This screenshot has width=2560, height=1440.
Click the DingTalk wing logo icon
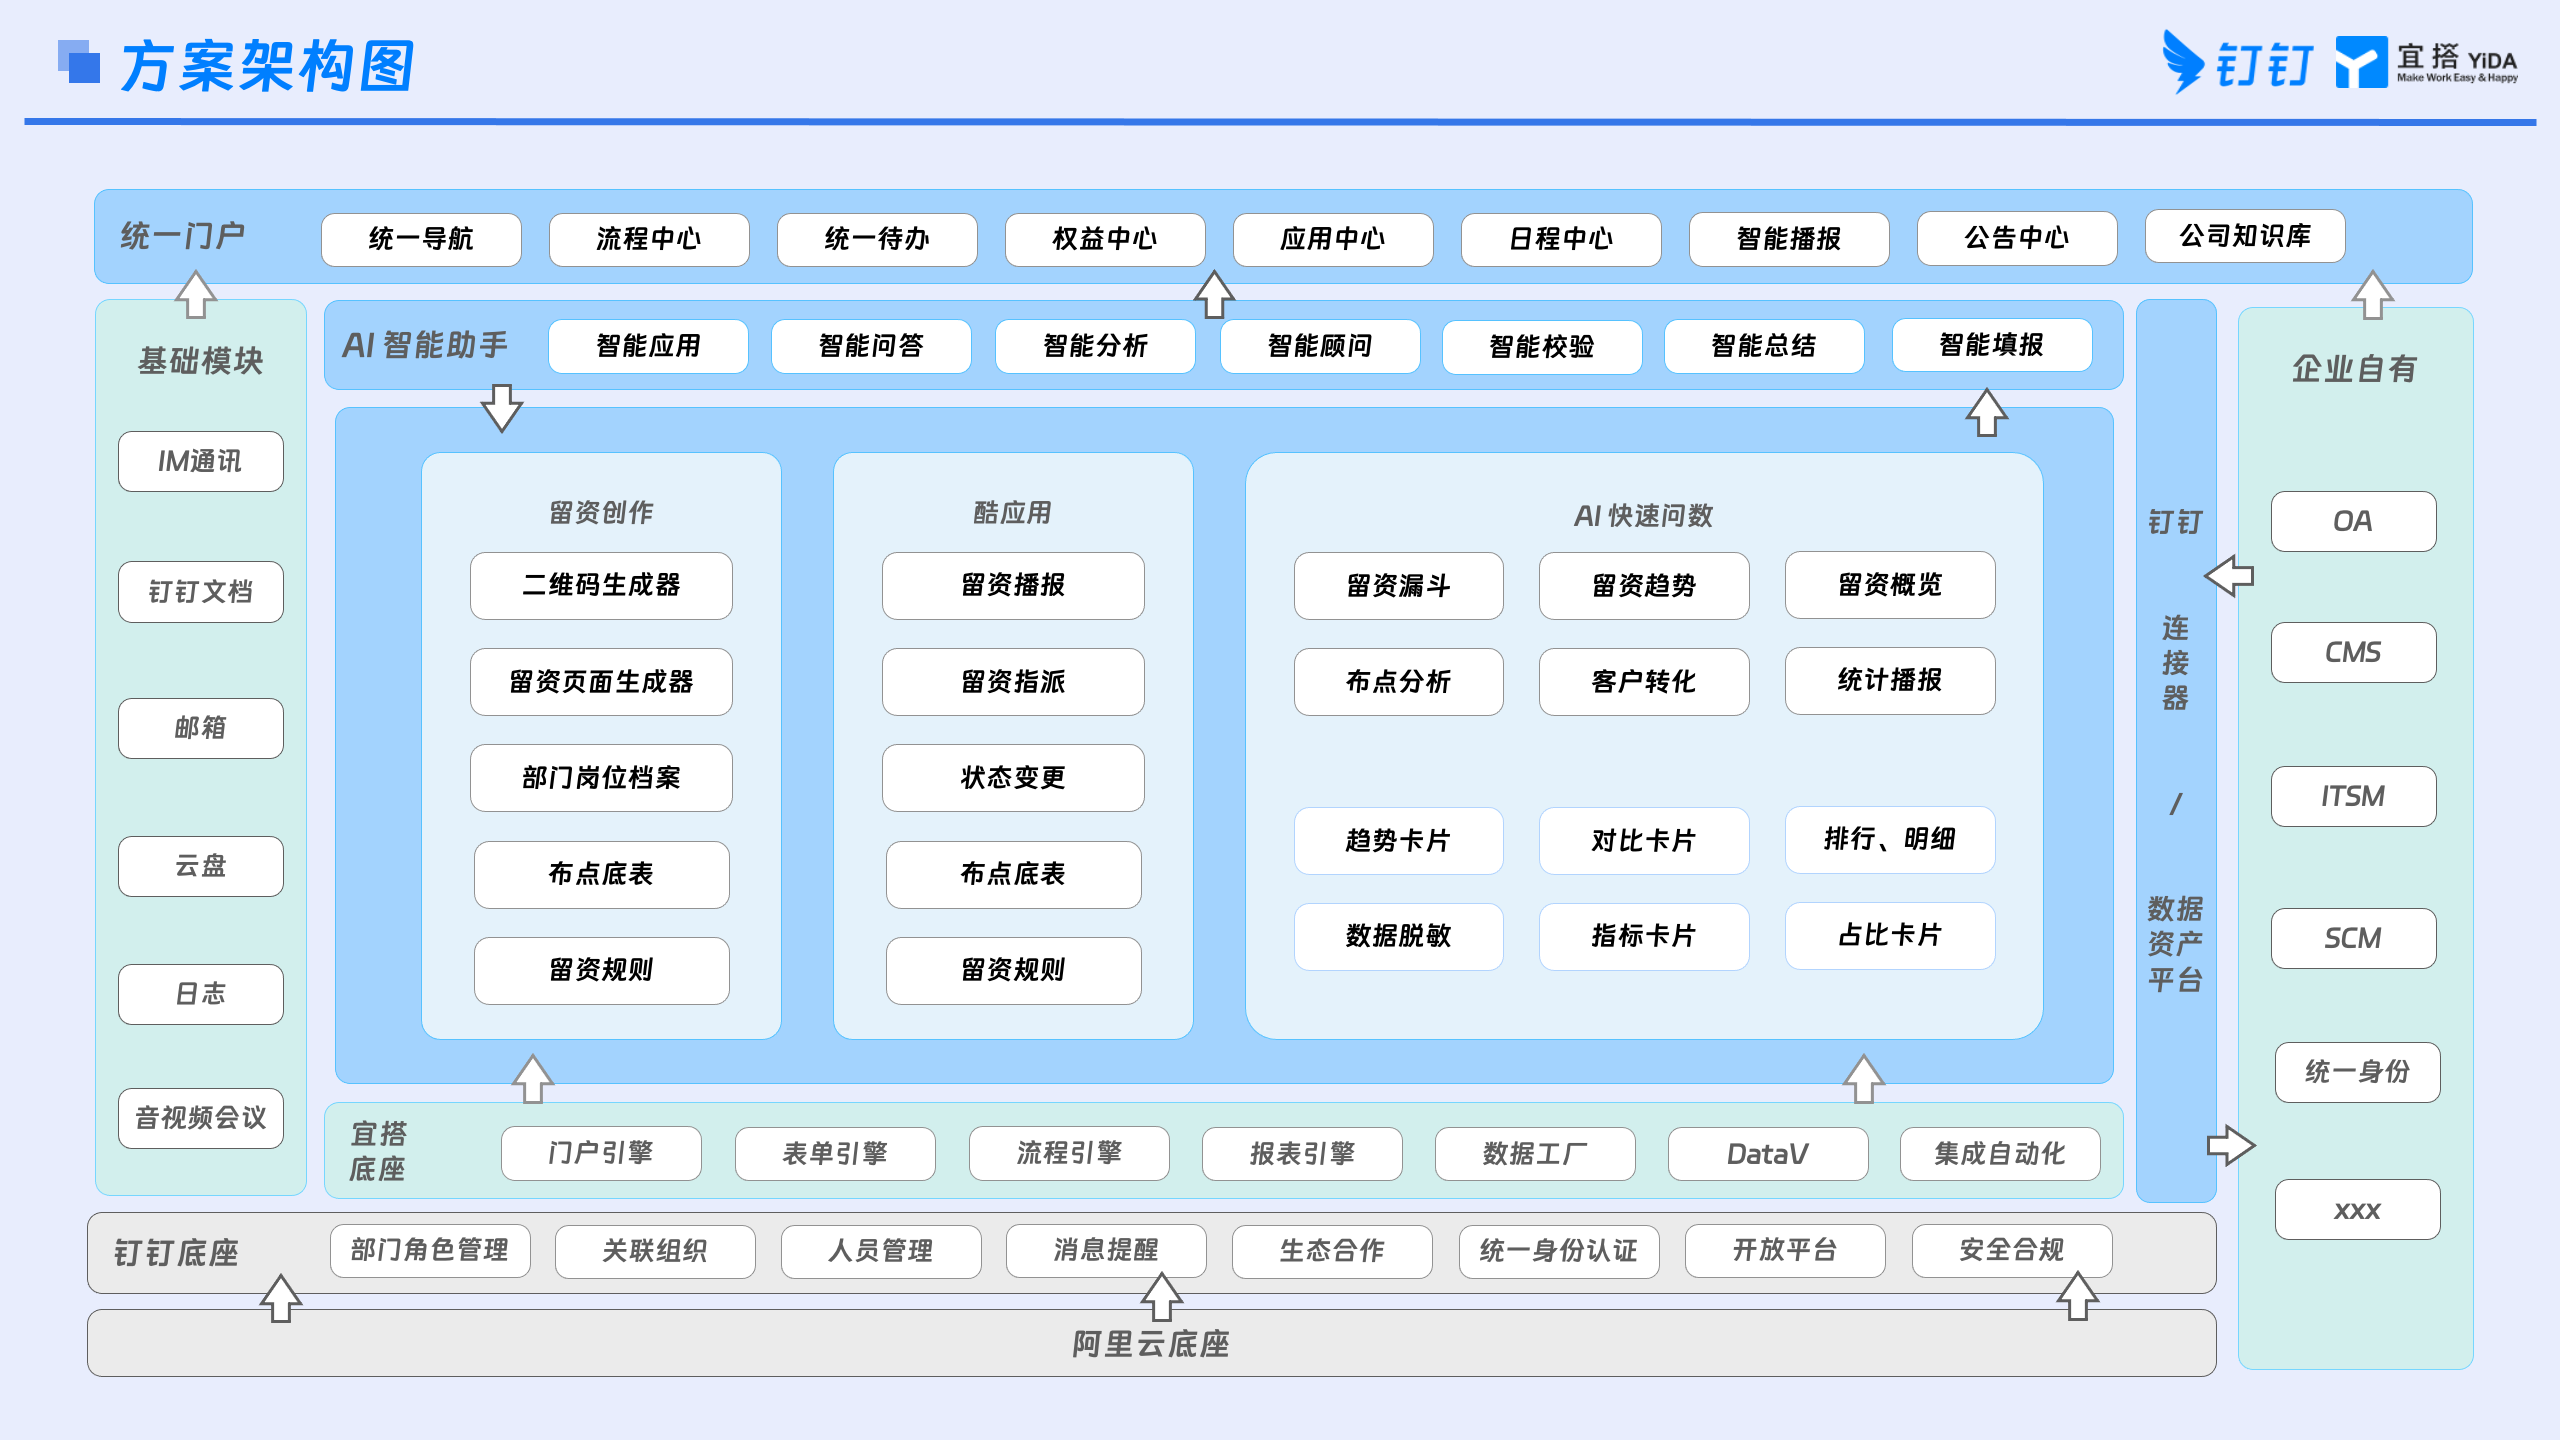click(x=2182, y=62)
